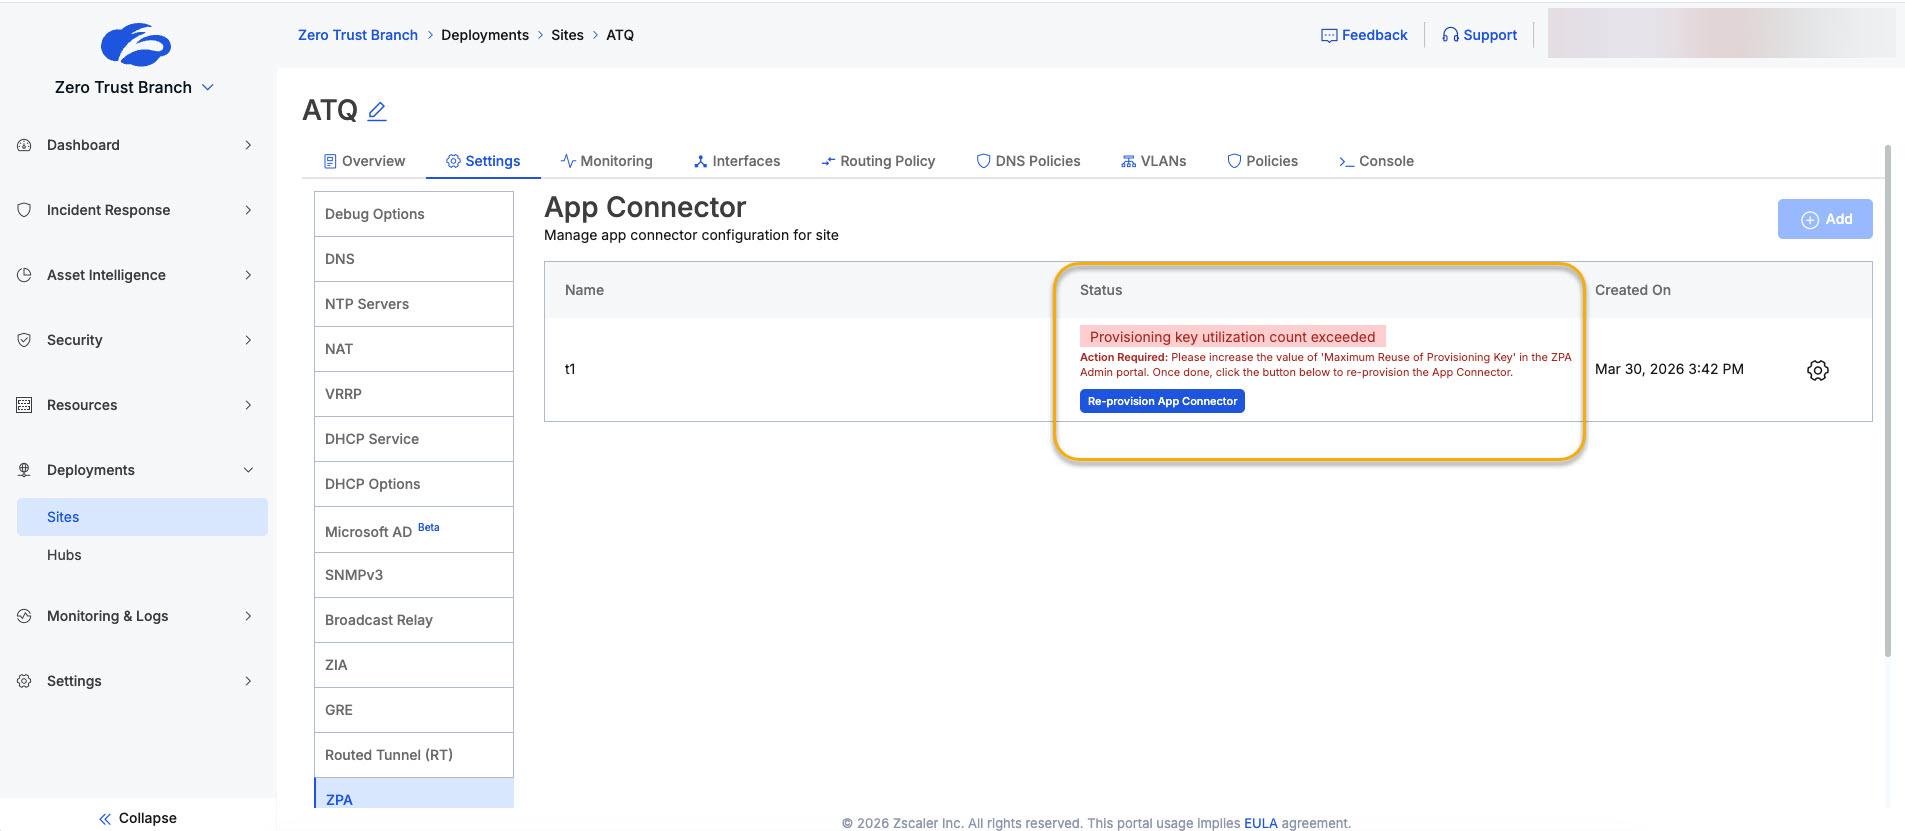The height and width of the screenshot is (831, 1905).
Task: Open the Monitoring tab
Action: [606, 161]
